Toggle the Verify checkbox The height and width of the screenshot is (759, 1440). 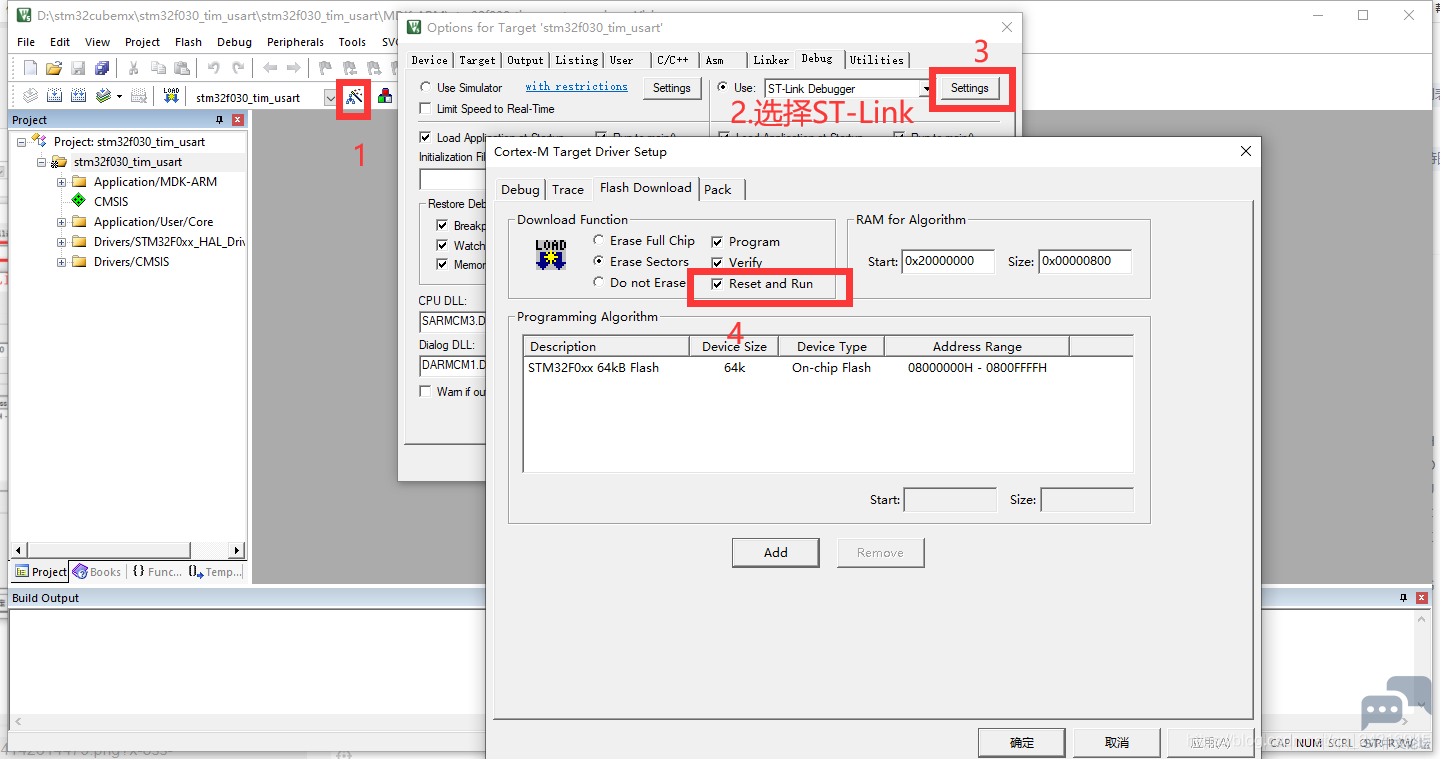coord(717,263)
